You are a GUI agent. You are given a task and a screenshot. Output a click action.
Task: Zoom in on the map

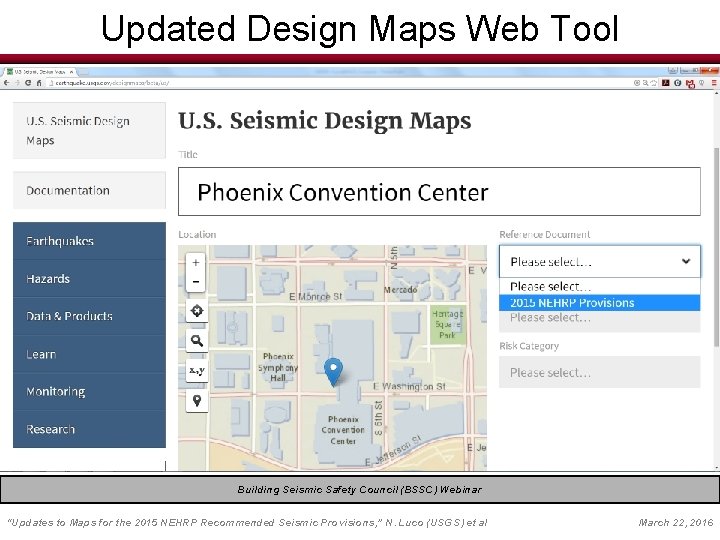coord(196,263)
